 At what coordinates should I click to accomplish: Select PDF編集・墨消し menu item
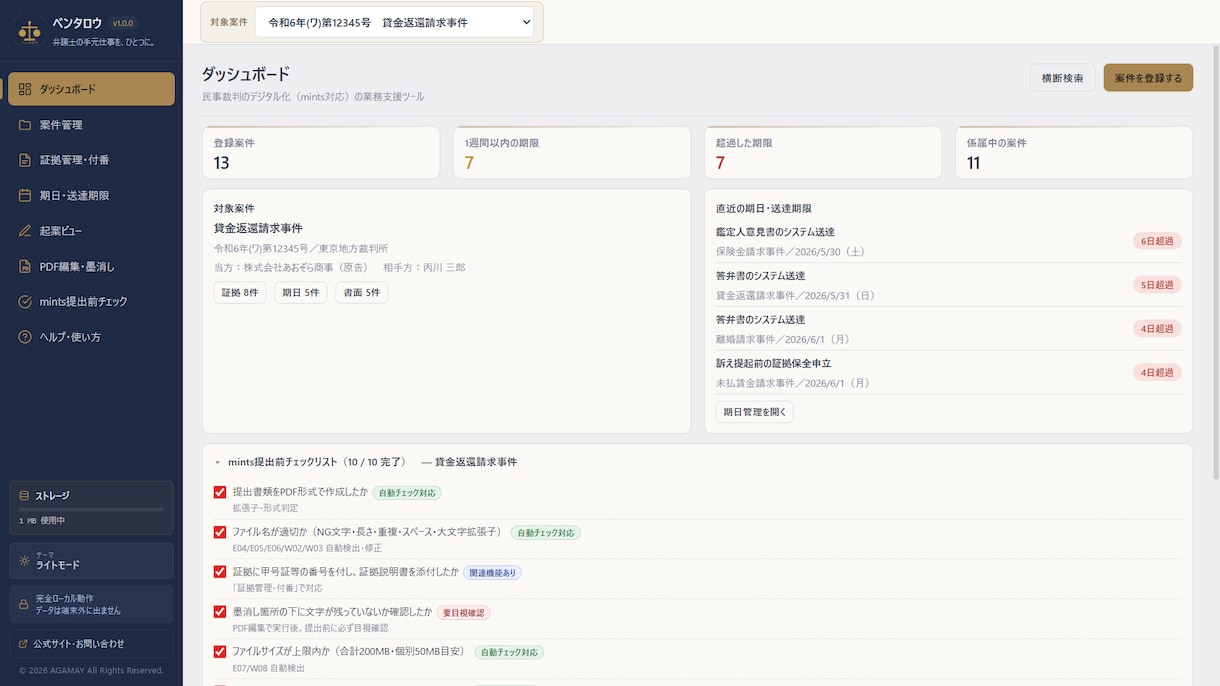[91, 266]
